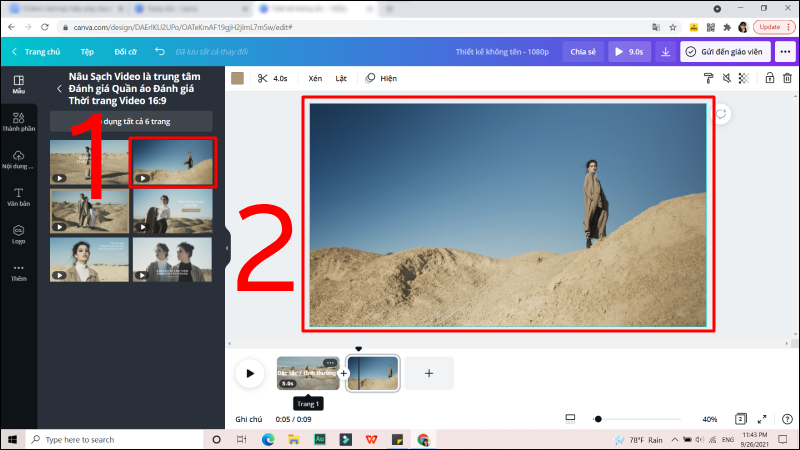Screen dimensions: 800x450
Task: Go back from template details with chevron
Action: 59,89
